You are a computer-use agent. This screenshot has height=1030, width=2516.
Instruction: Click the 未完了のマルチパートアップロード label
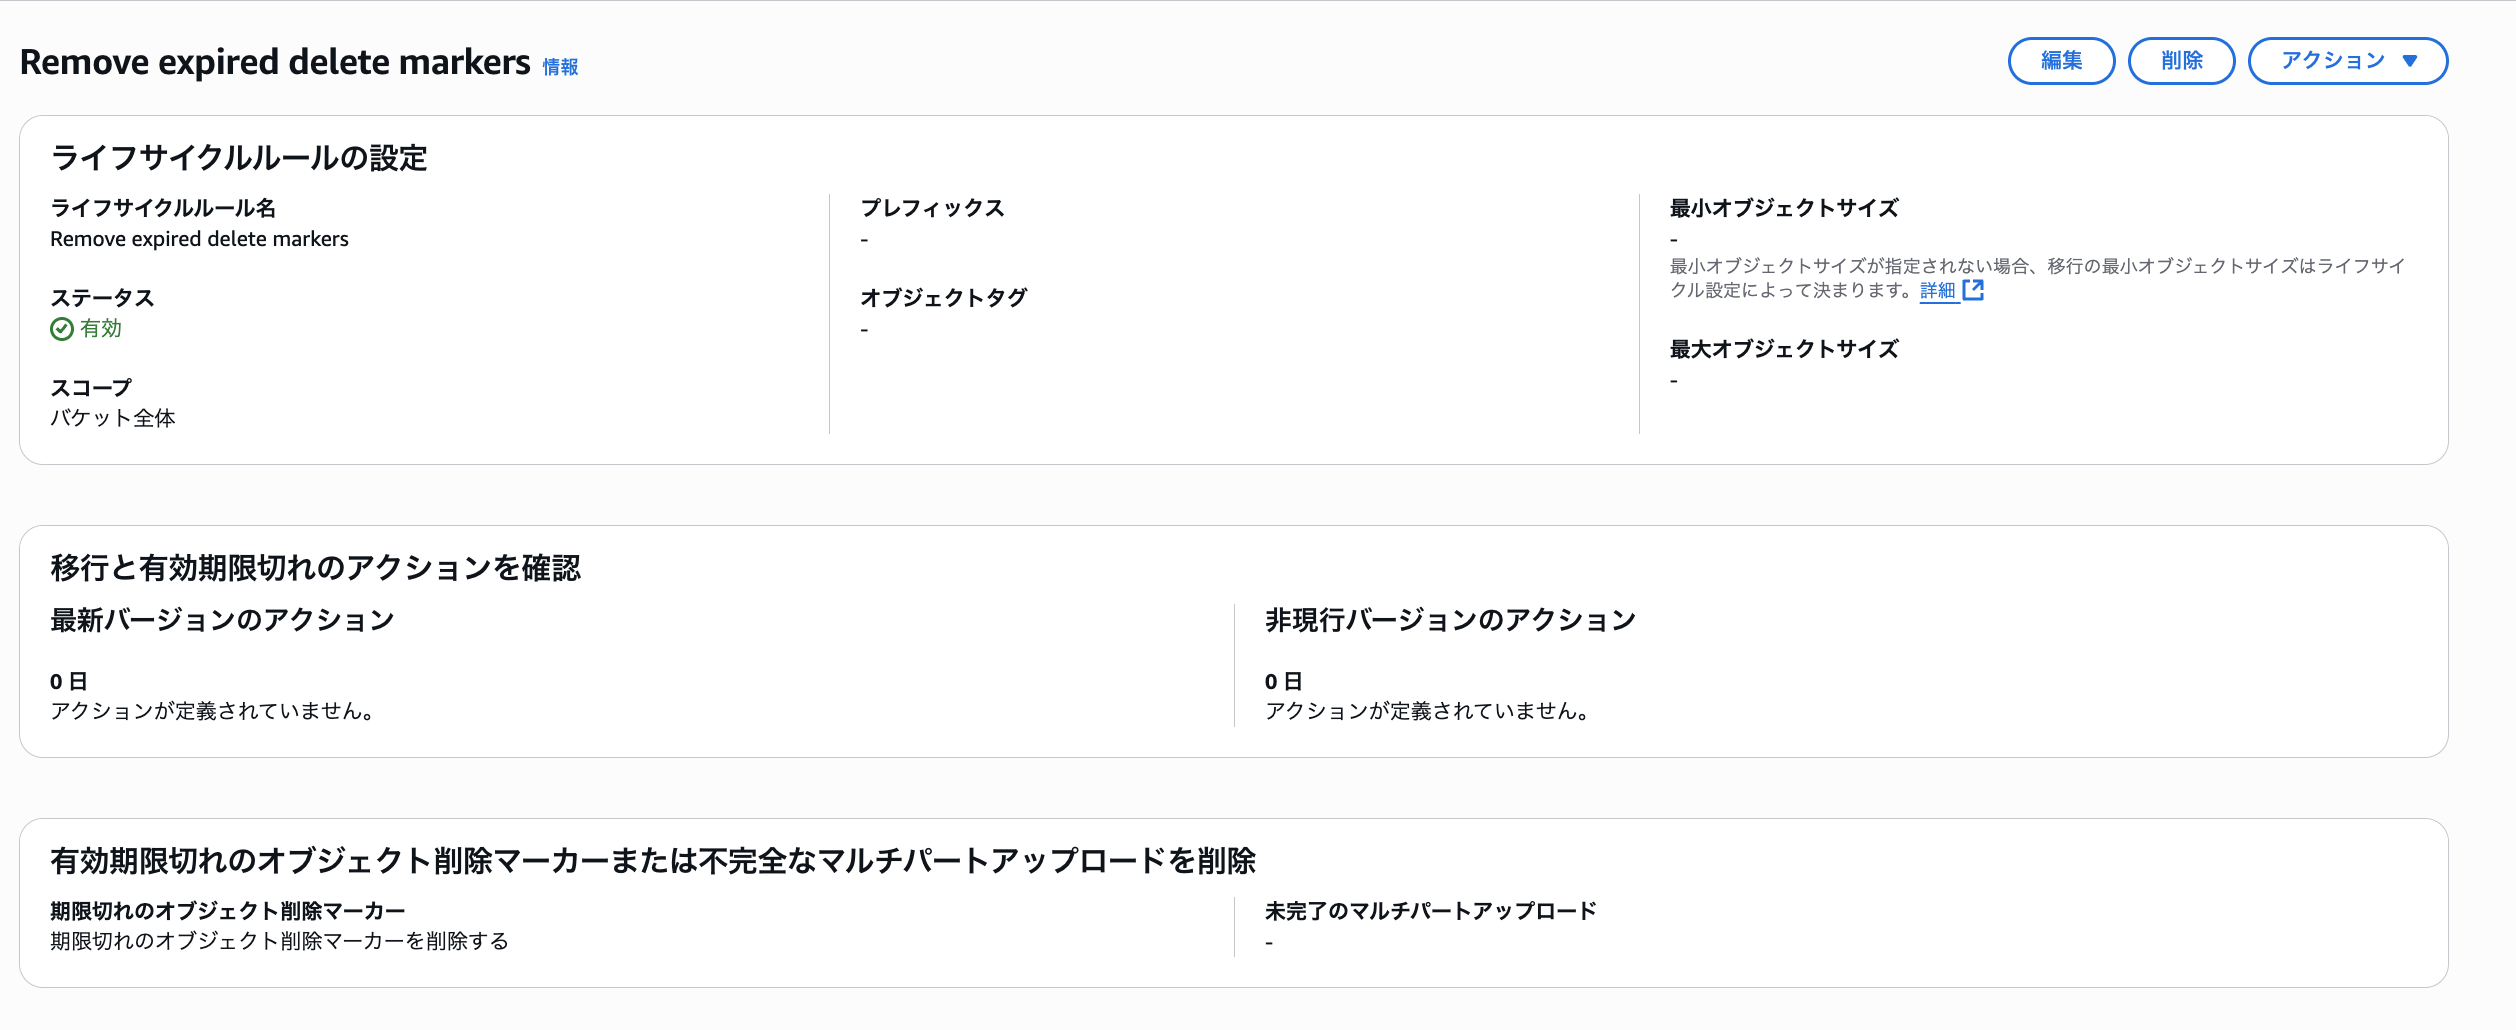pos(1430,911)
